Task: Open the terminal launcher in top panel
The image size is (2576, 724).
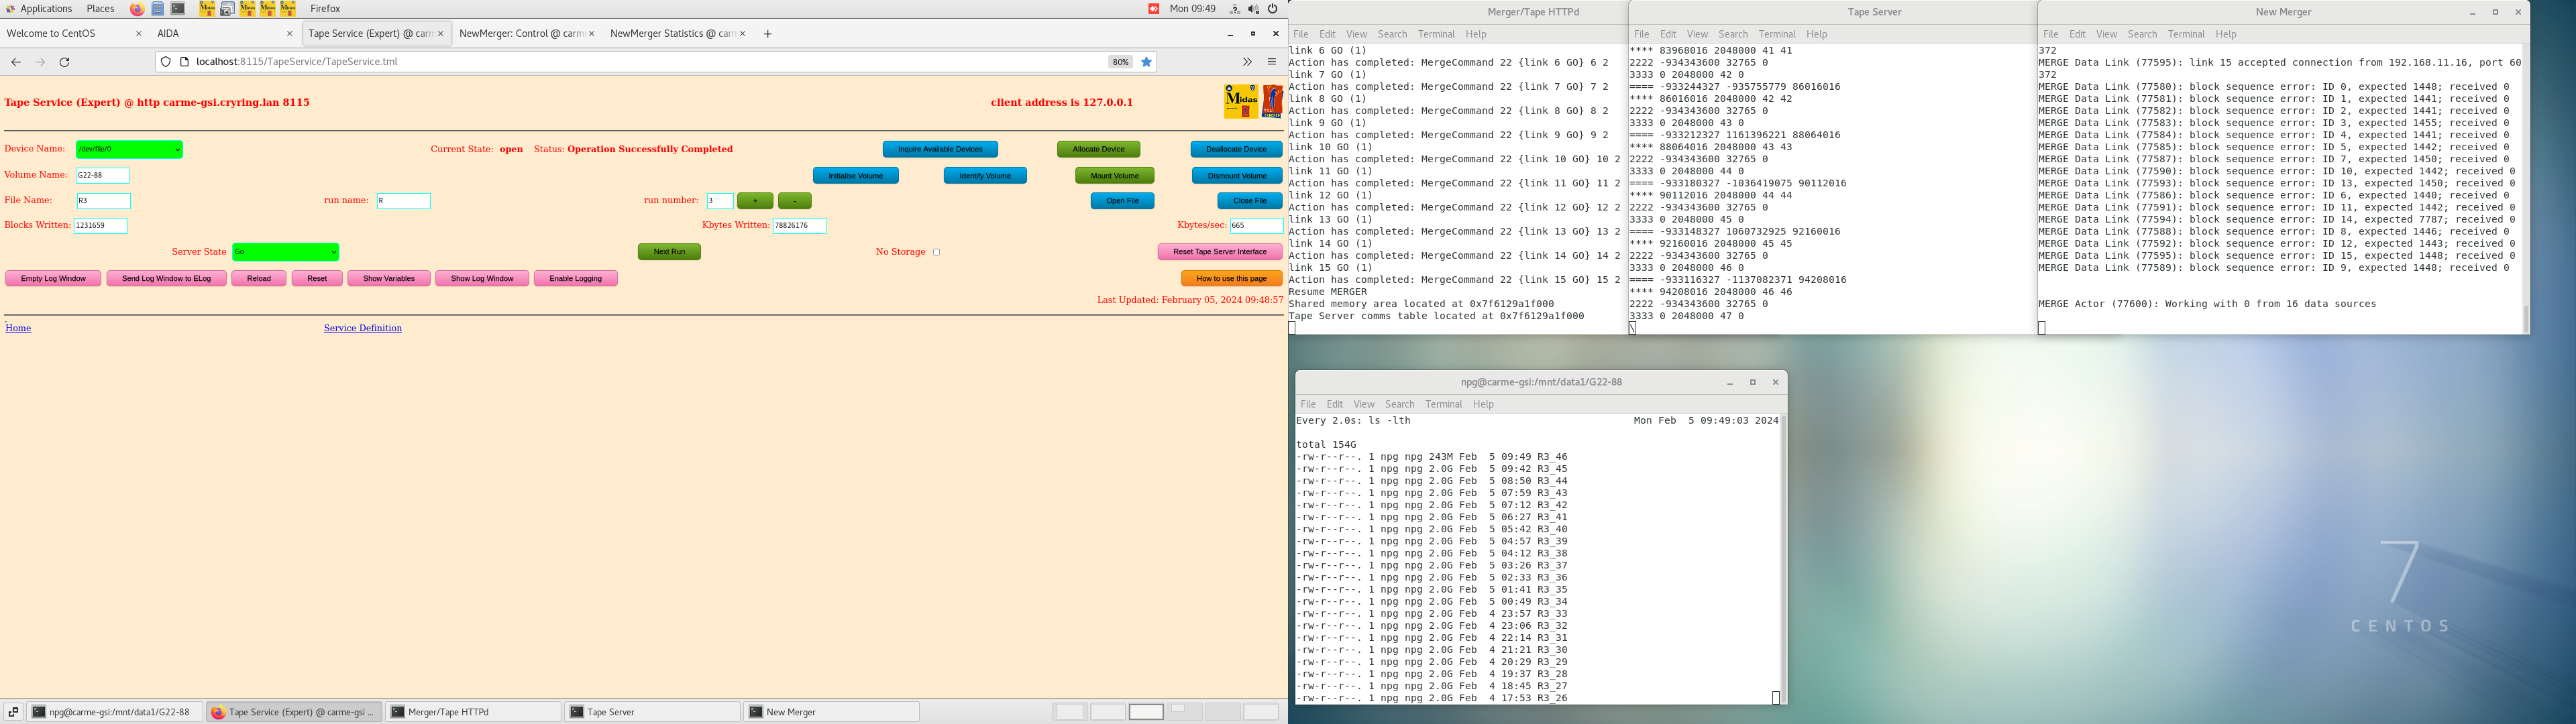Action: point(178,9)
